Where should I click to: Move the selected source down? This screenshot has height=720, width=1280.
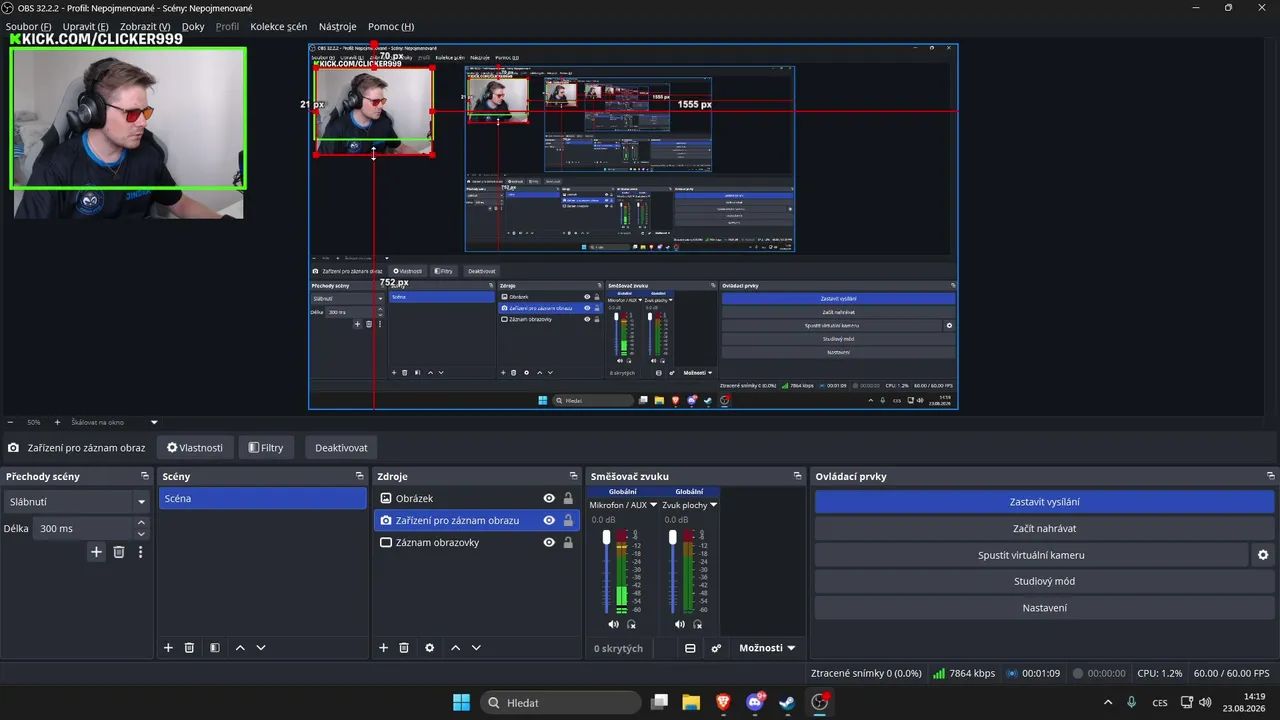(x=476, y=648)
